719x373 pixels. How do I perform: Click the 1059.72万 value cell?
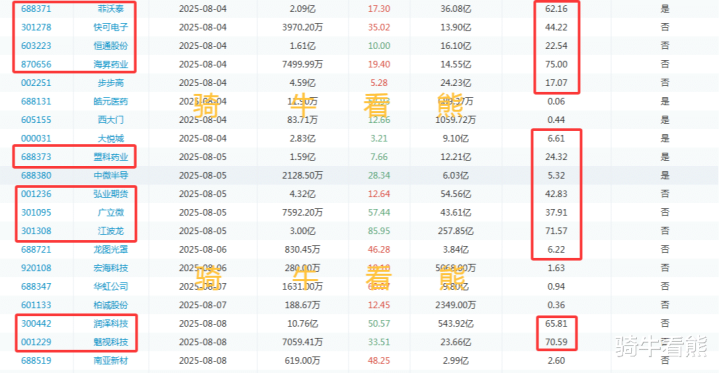tap(455, 120)
